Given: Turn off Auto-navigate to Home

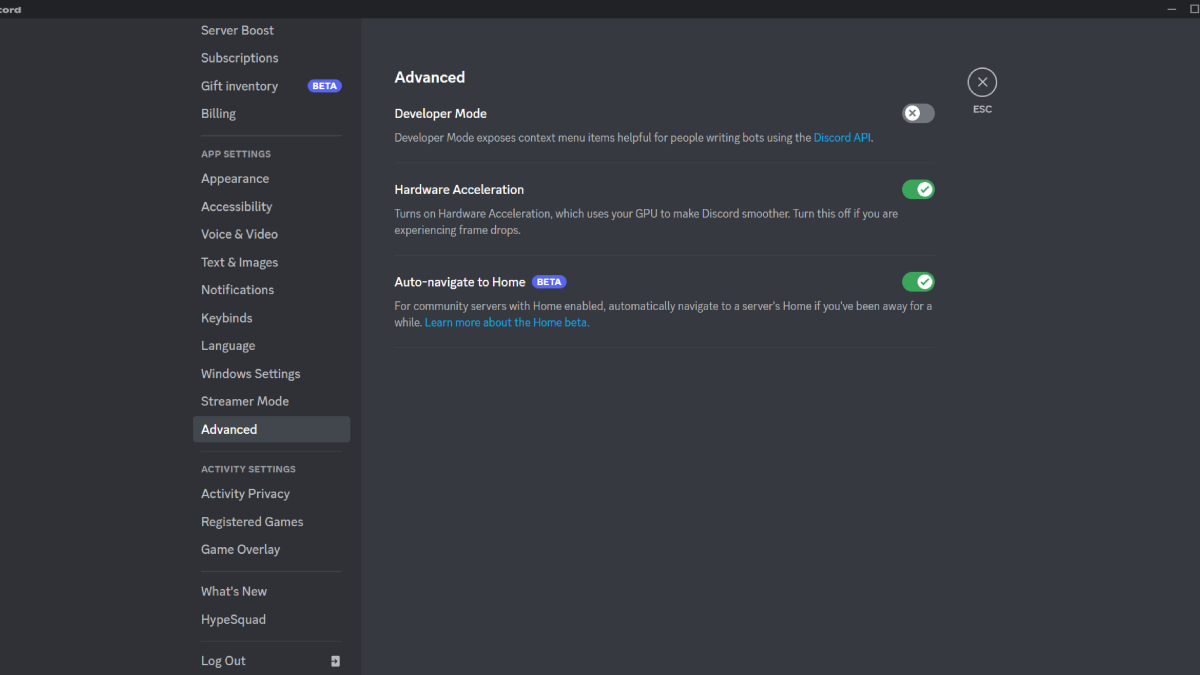Looking at the screenshot, I should 918,281.
